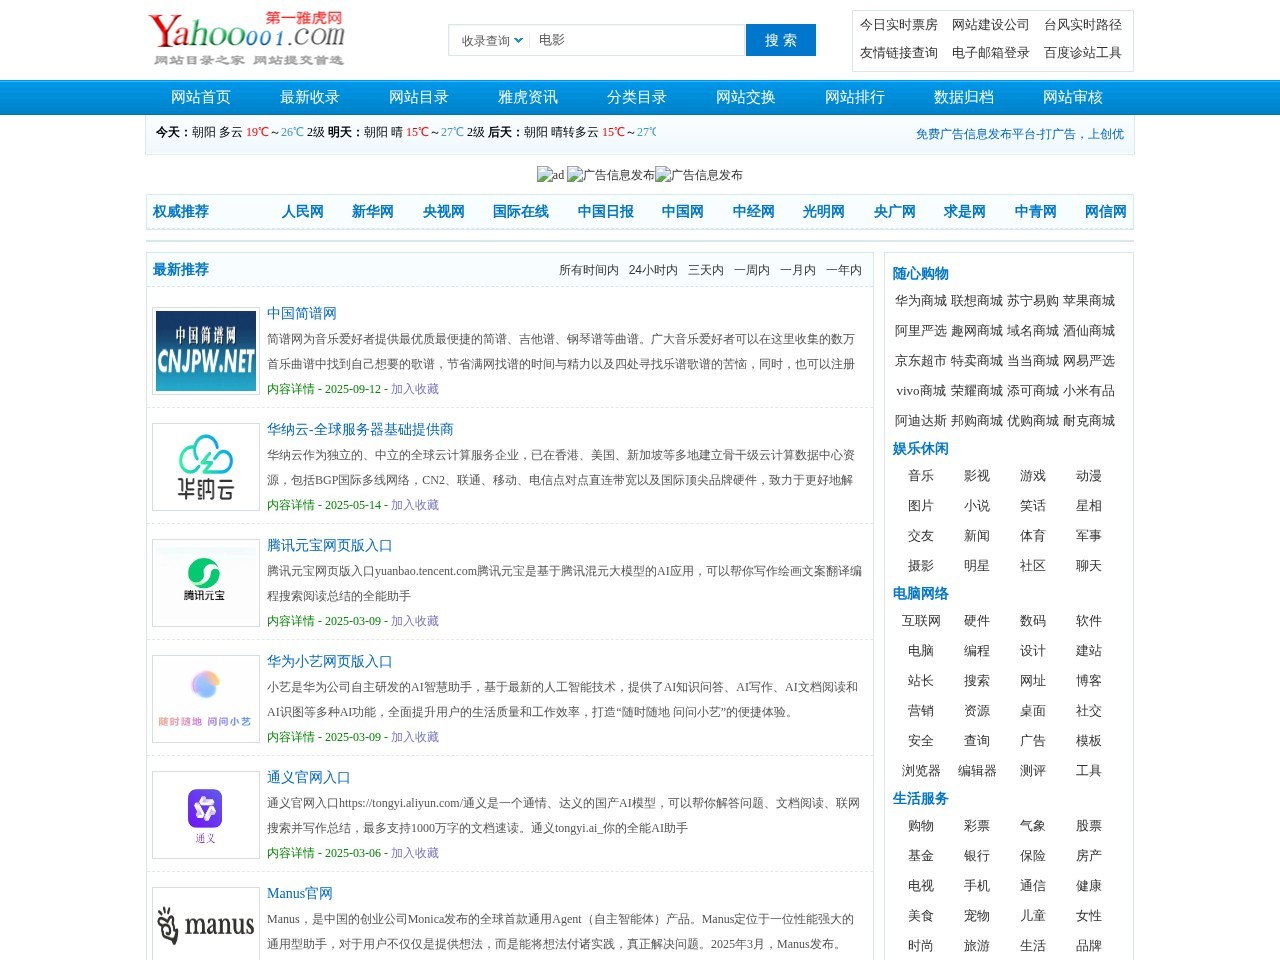Viewport: 1280px width, 960px height.
Task: Open the 百度诊站工具 quick link
Action: tap(1083, 53)
